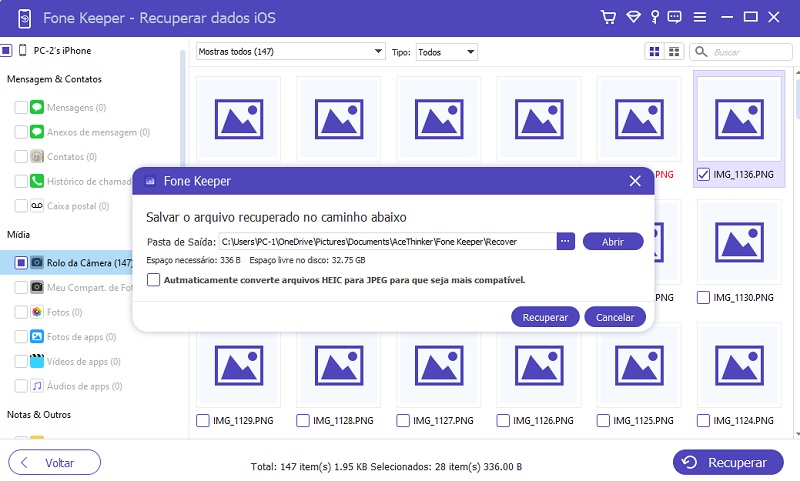800x481 pixels.
Task: Check the IMG_1126.PNG checkbox
Action: point(503,420)
